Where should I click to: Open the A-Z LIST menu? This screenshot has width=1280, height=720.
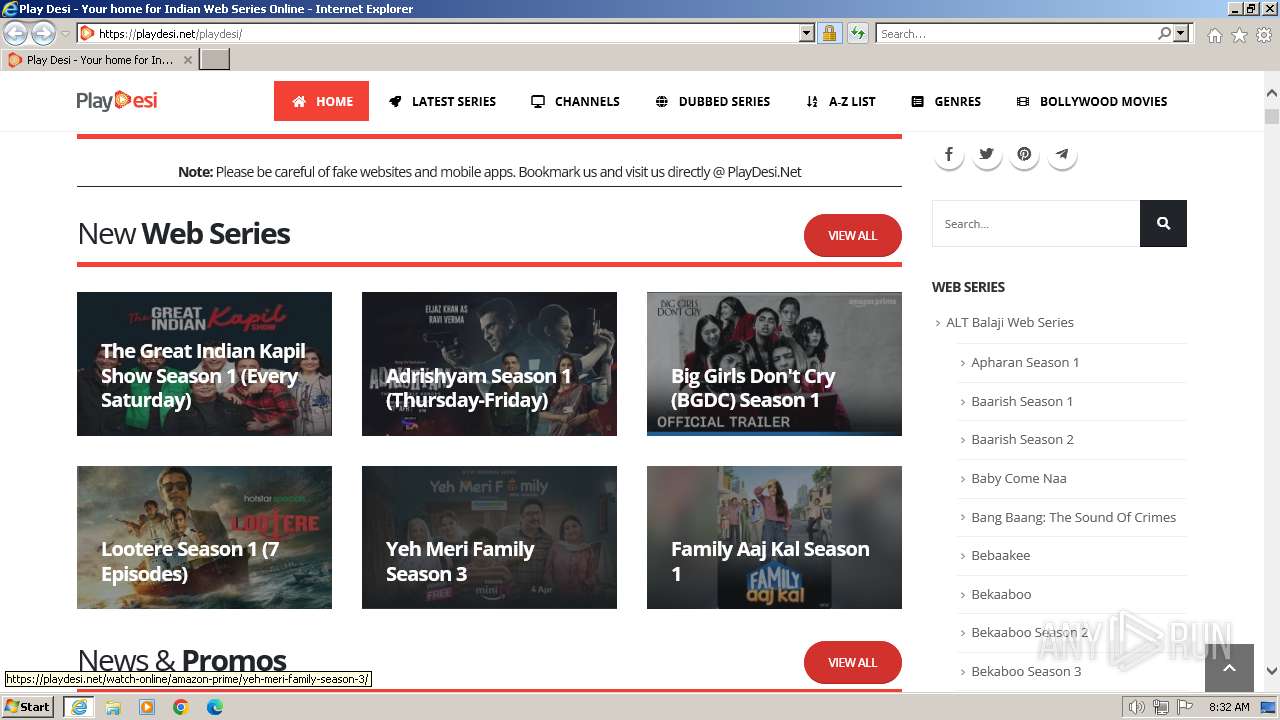point(841,101)
